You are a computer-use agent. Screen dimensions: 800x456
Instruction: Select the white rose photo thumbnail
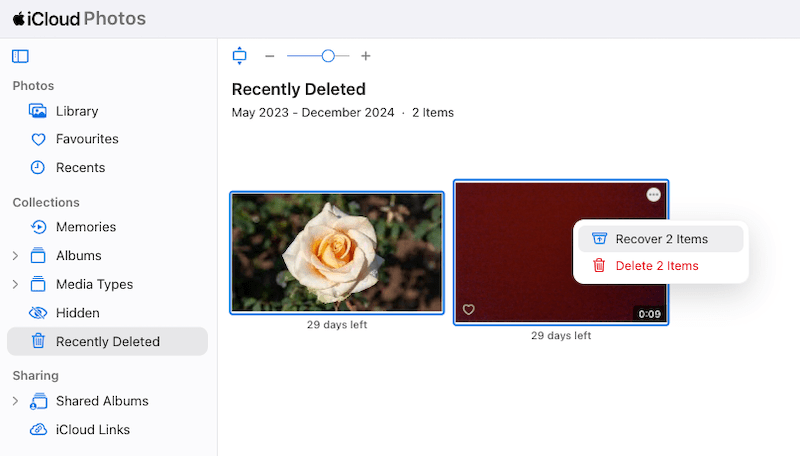click(x=337, y=253)
